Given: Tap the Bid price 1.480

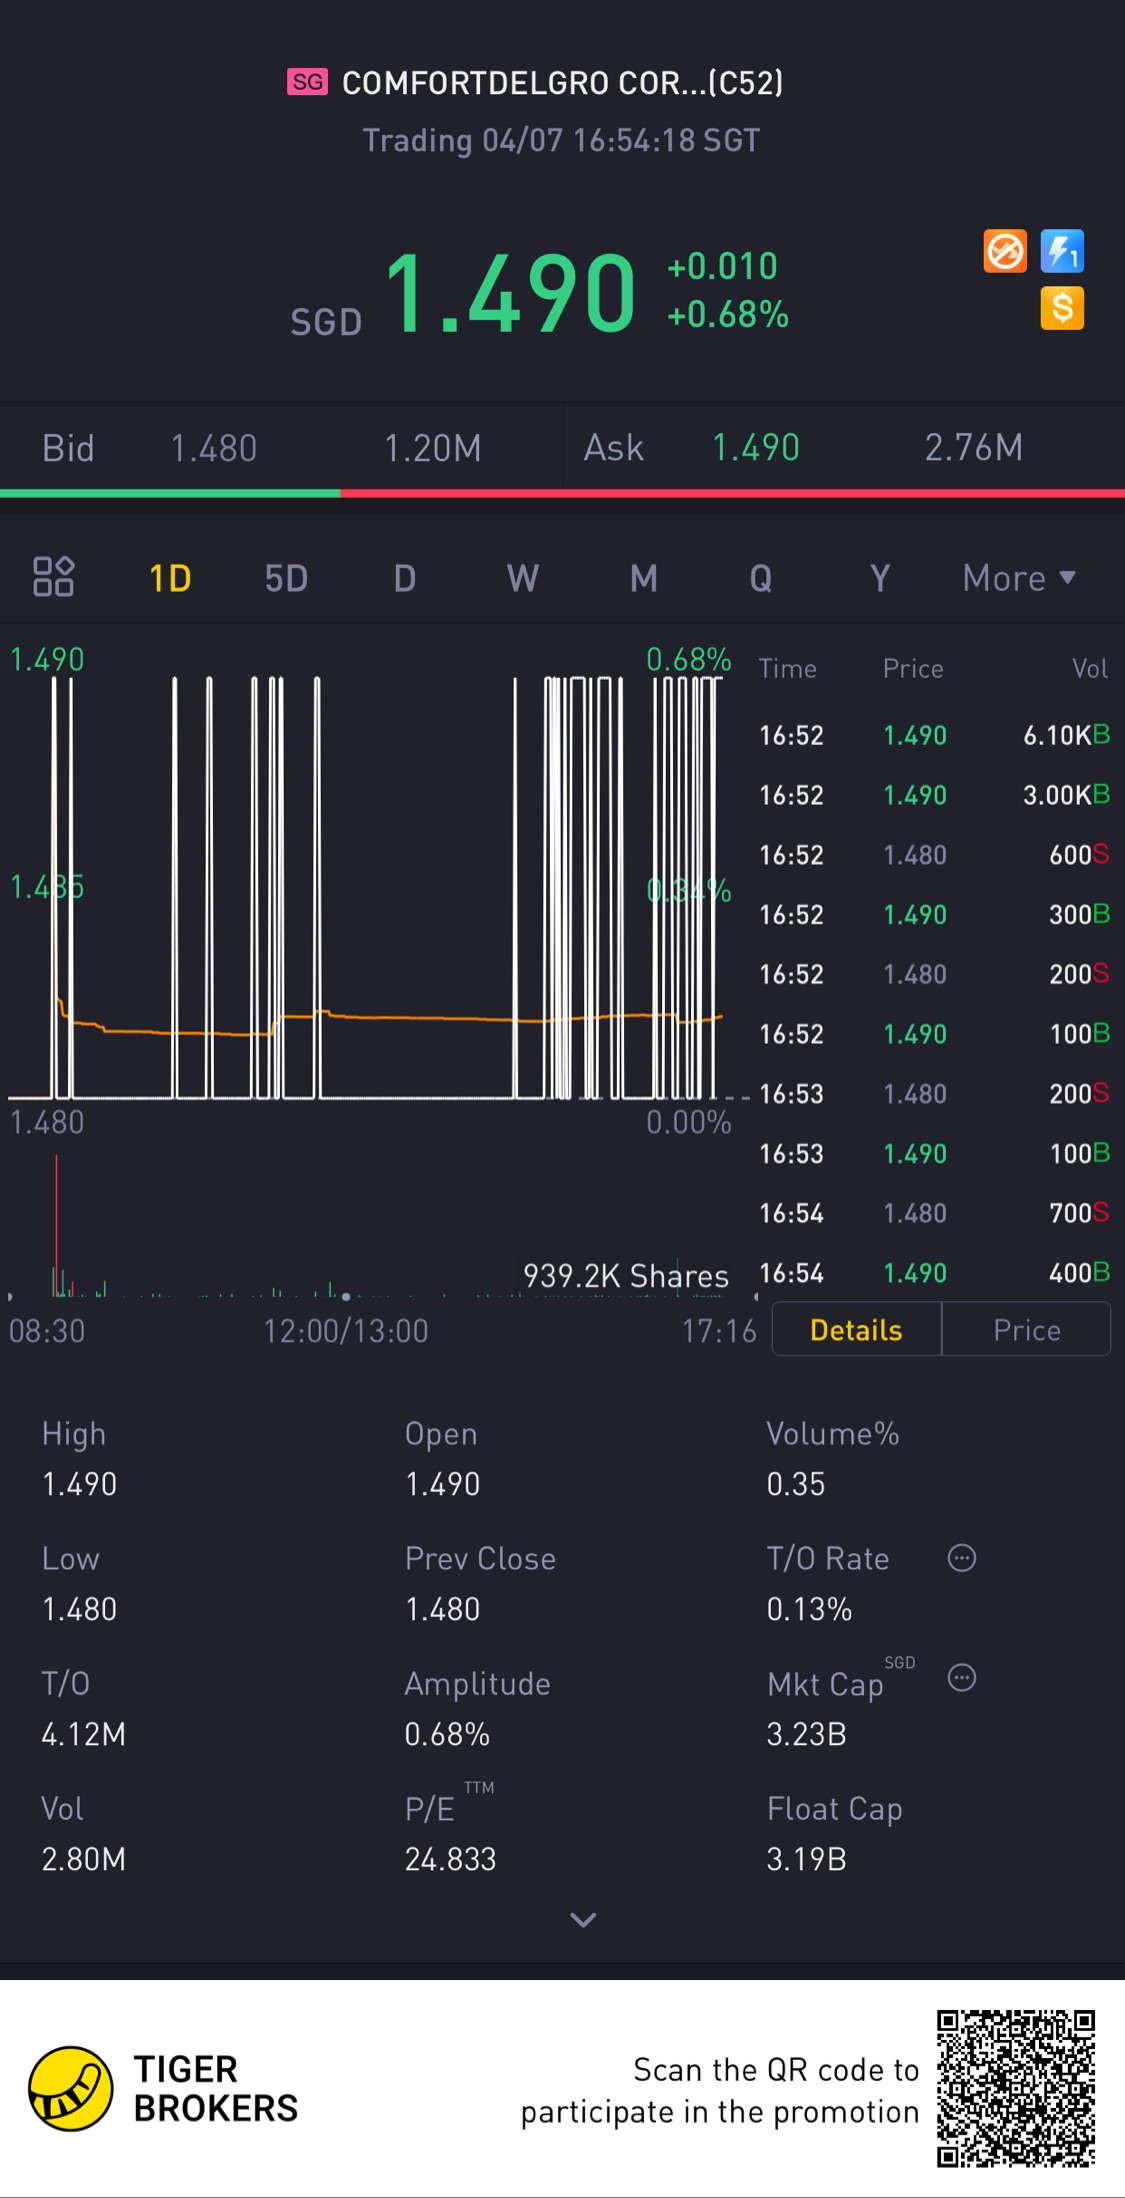Looking at the screenshot, I should pyautogui.click(x=214, y=448).
